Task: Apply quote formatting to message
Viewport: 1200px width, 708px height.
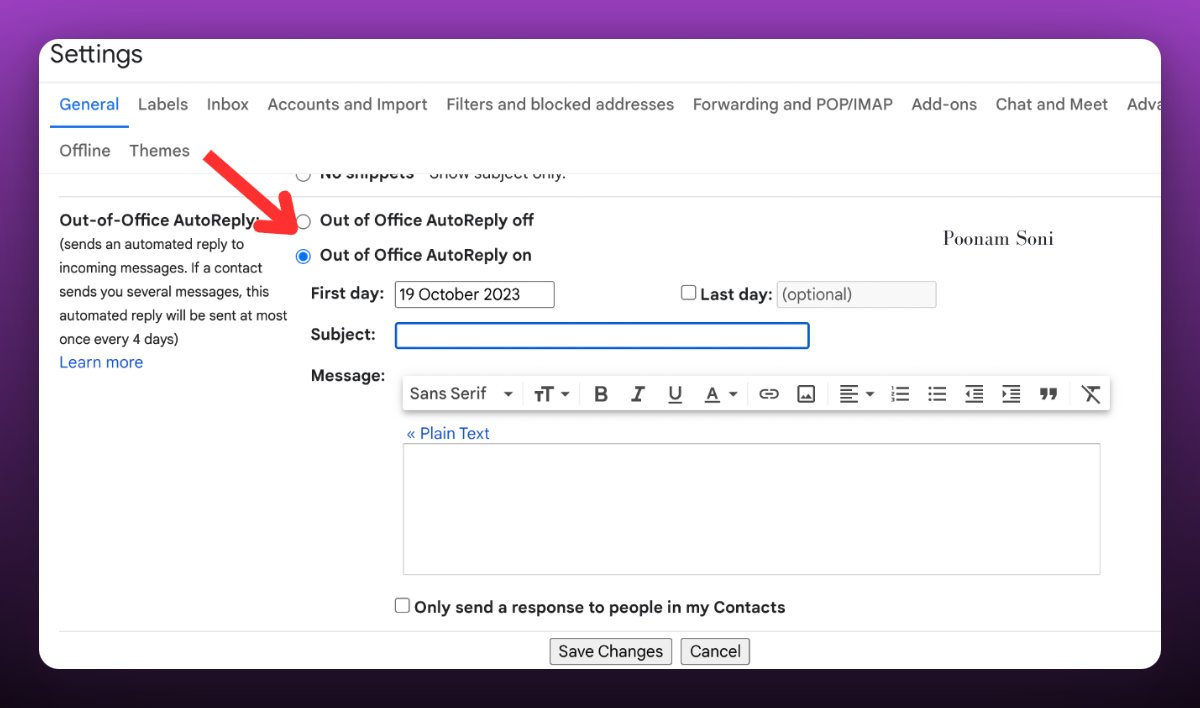Action: pos(1048,394)
